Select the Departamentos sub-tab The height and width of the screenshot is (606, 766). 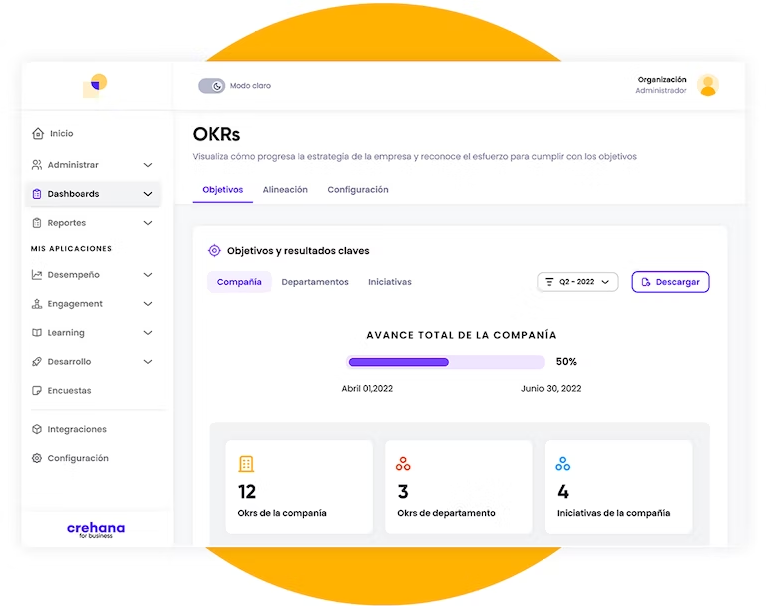[x=315, y=282]
